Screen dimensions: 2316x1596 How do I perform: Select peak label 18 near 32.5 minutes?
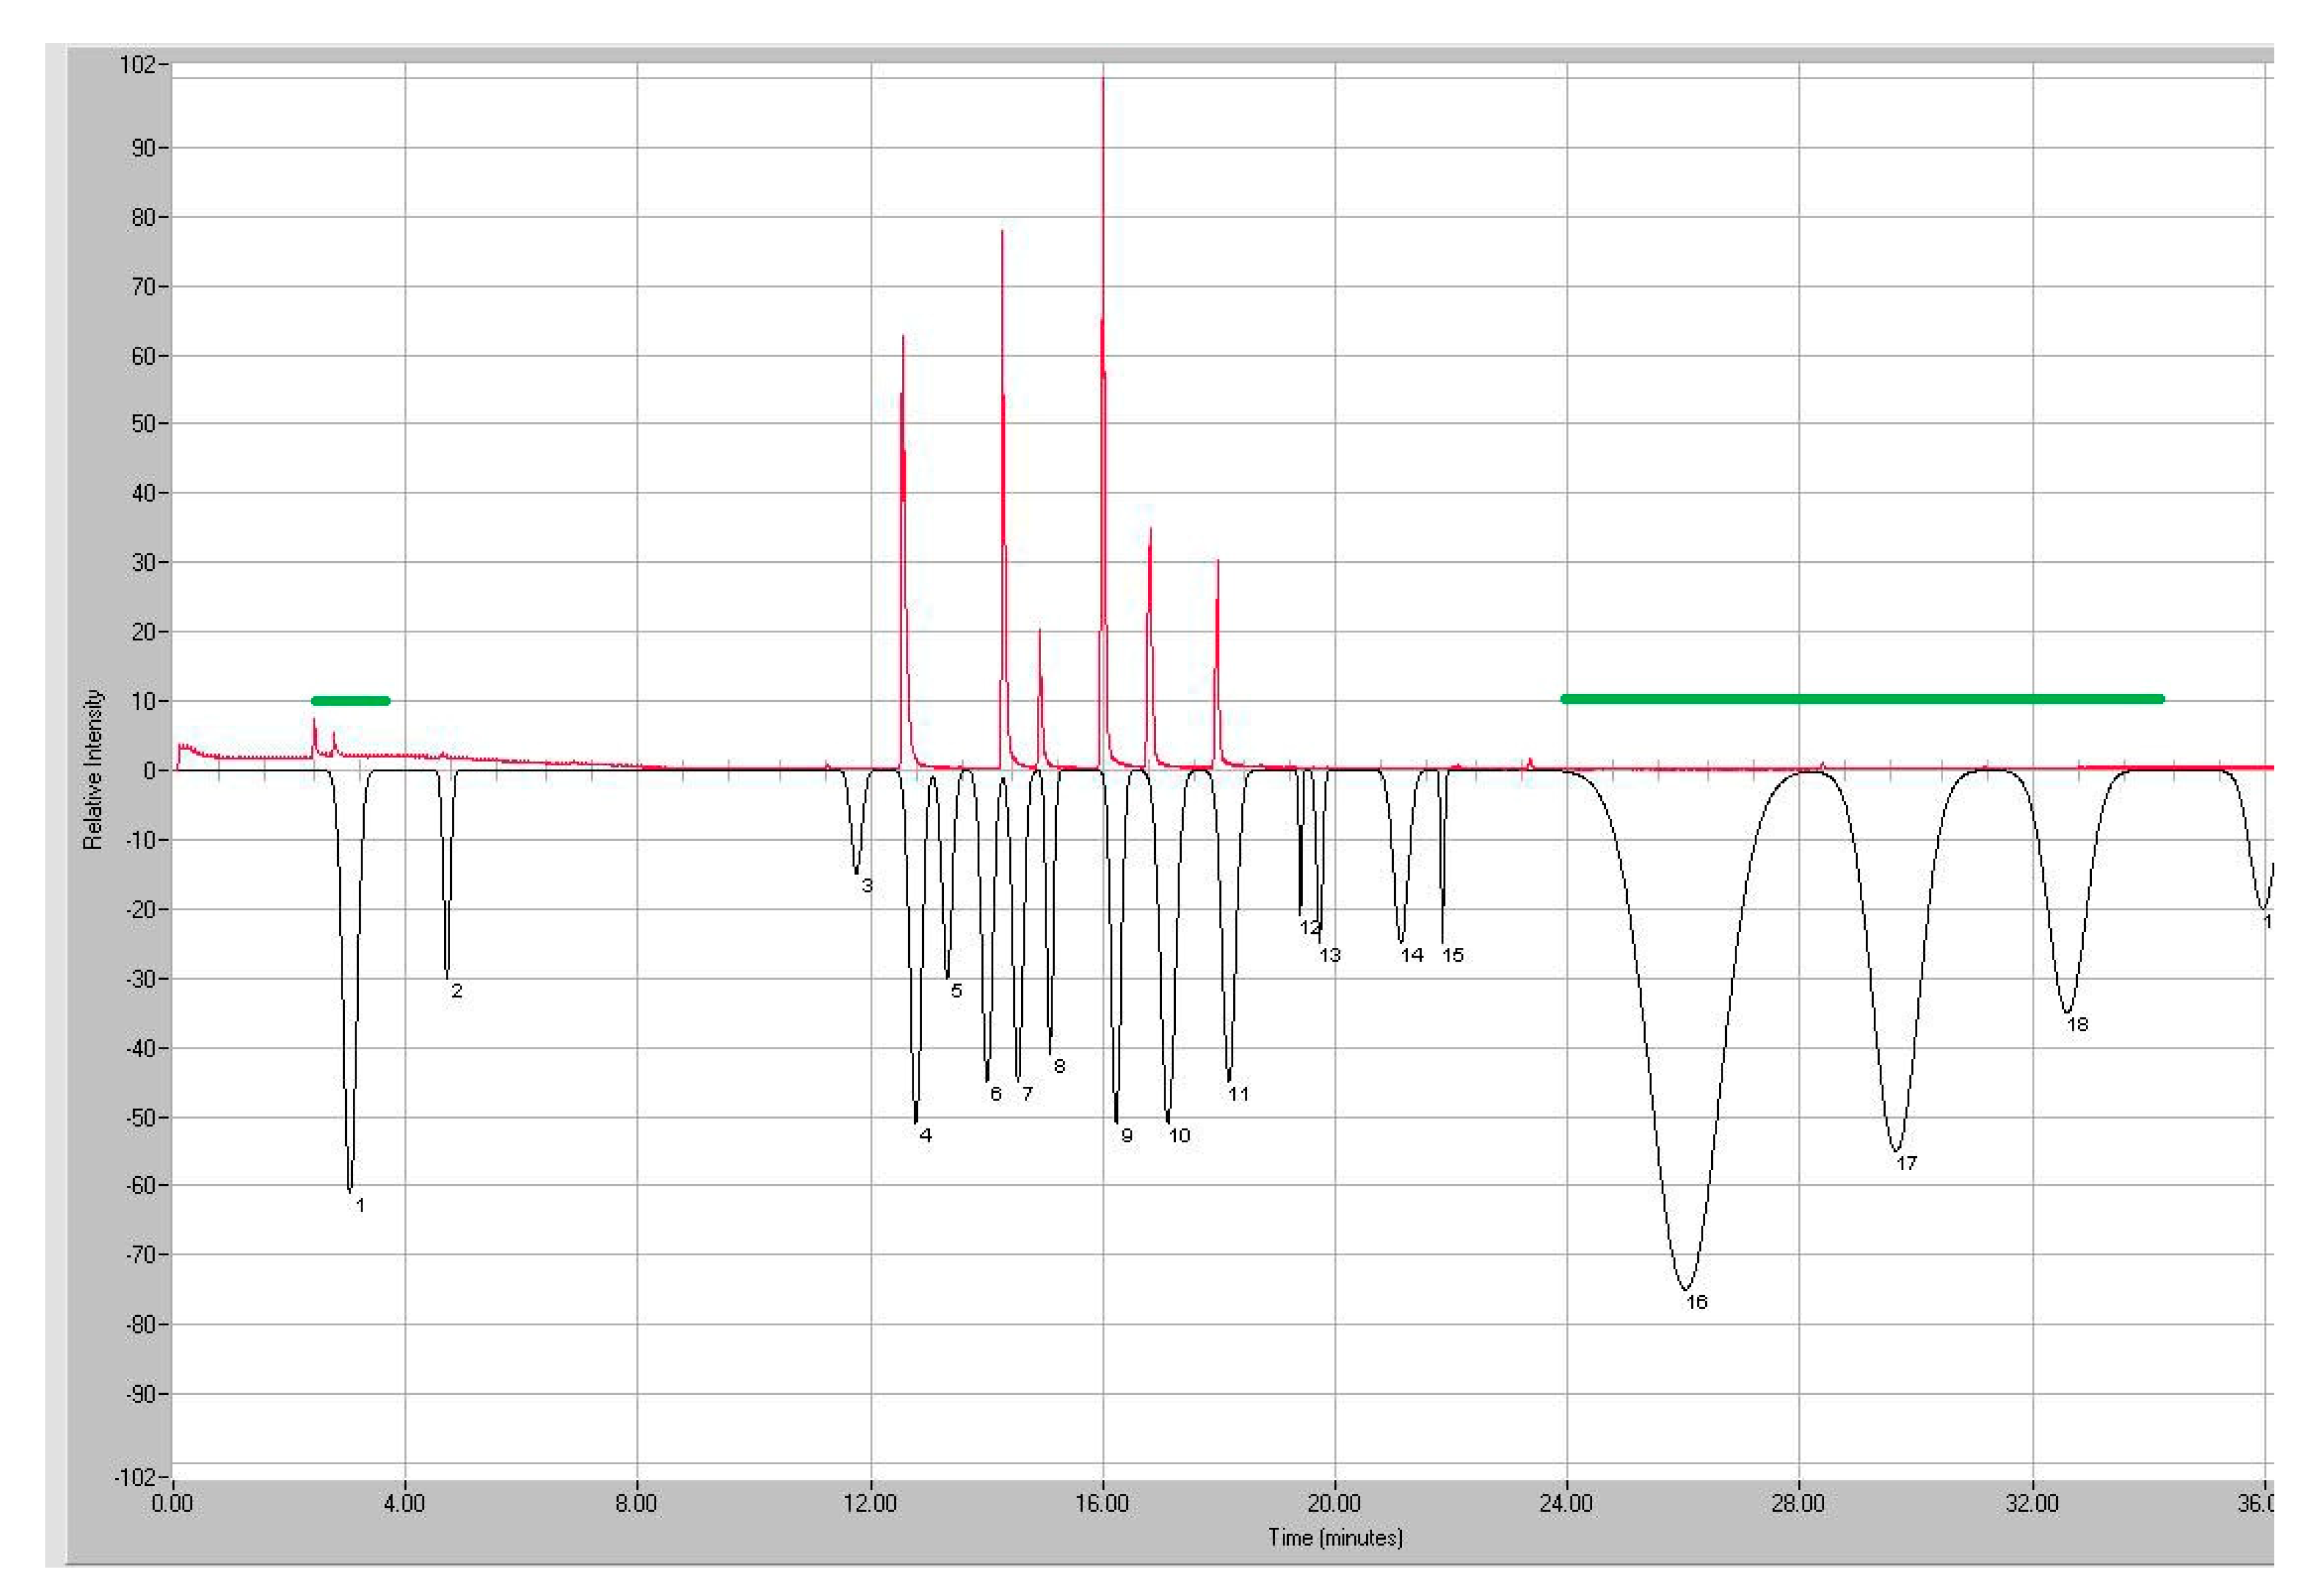point(2077,1024)
